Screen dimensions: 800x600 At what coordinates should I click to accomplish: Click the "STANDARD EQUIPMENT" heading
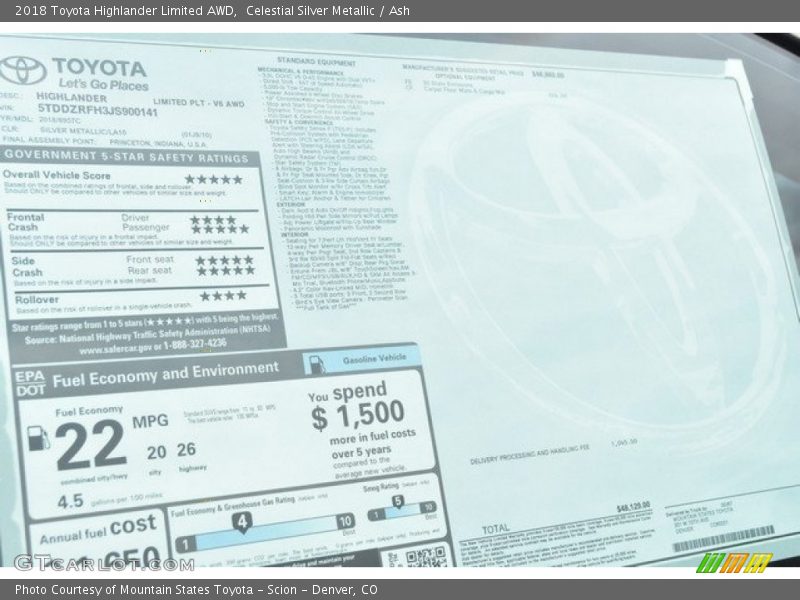click(316, 62)
